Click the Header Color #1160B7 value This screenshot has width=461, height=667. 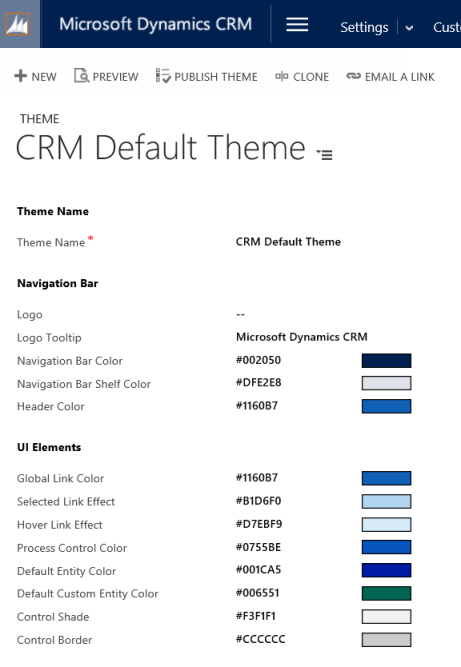(x=257, y=405)
